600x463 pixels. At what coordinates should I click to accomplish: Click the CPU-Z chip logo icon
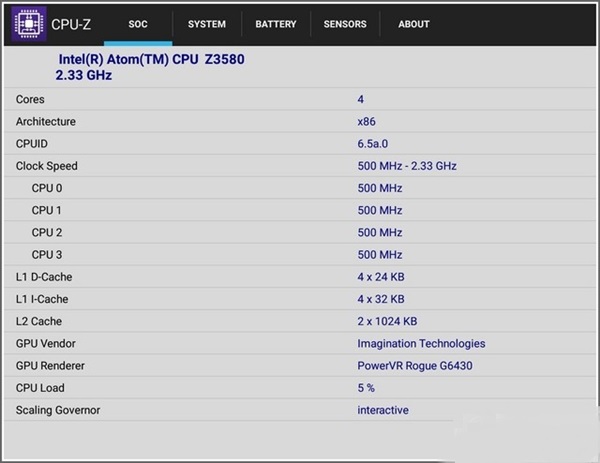pyautogui.click(x=29, y=24)
